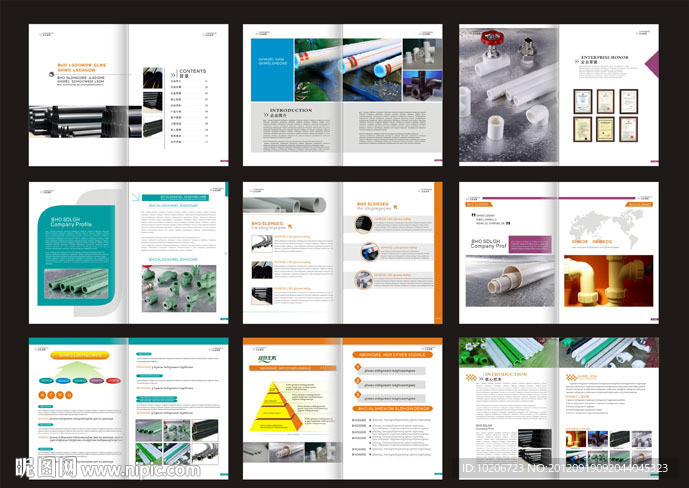Select the red-striped white pipes photo
Screen dimensions: 689x488
tap(348, 70)
